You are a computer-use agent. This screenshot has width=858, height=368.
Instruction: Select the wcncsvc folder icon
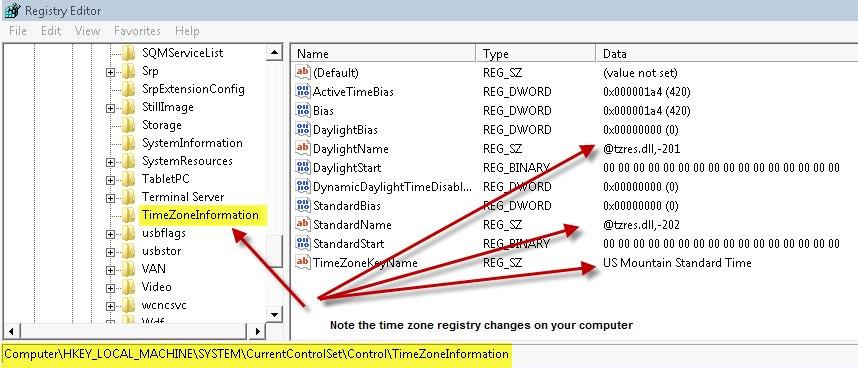(x=128, y=305)
